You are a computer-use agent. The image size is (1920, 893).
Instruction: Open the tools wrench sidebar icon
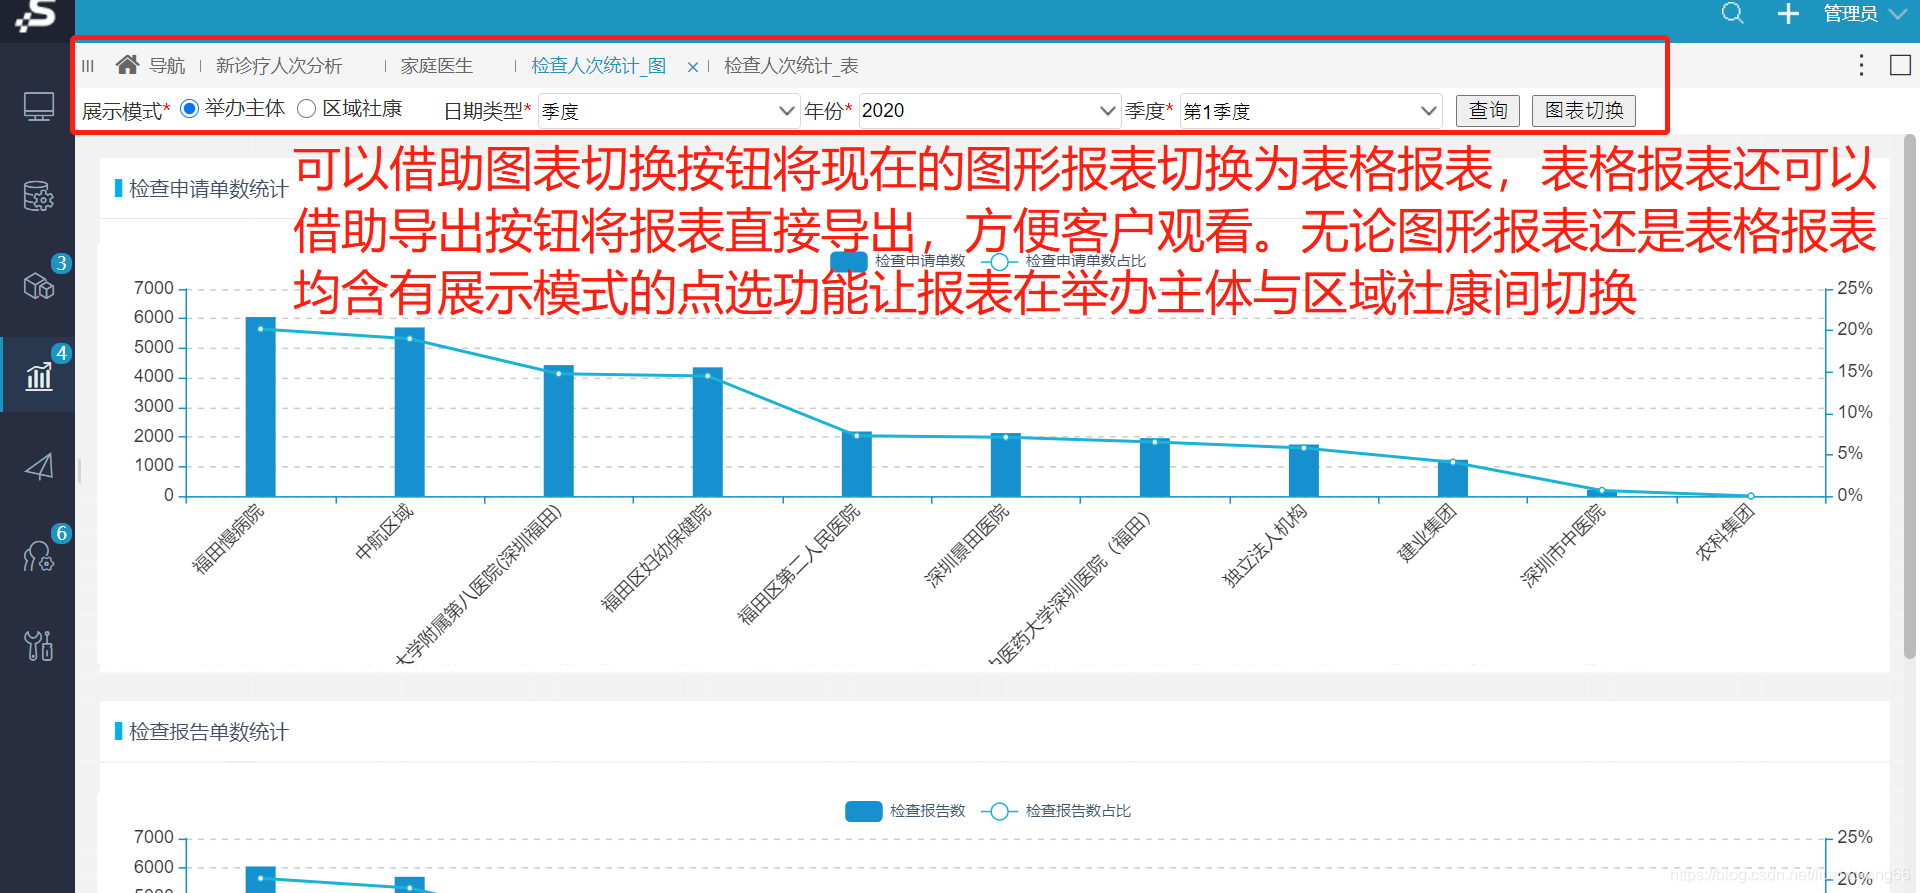[38, 646]
